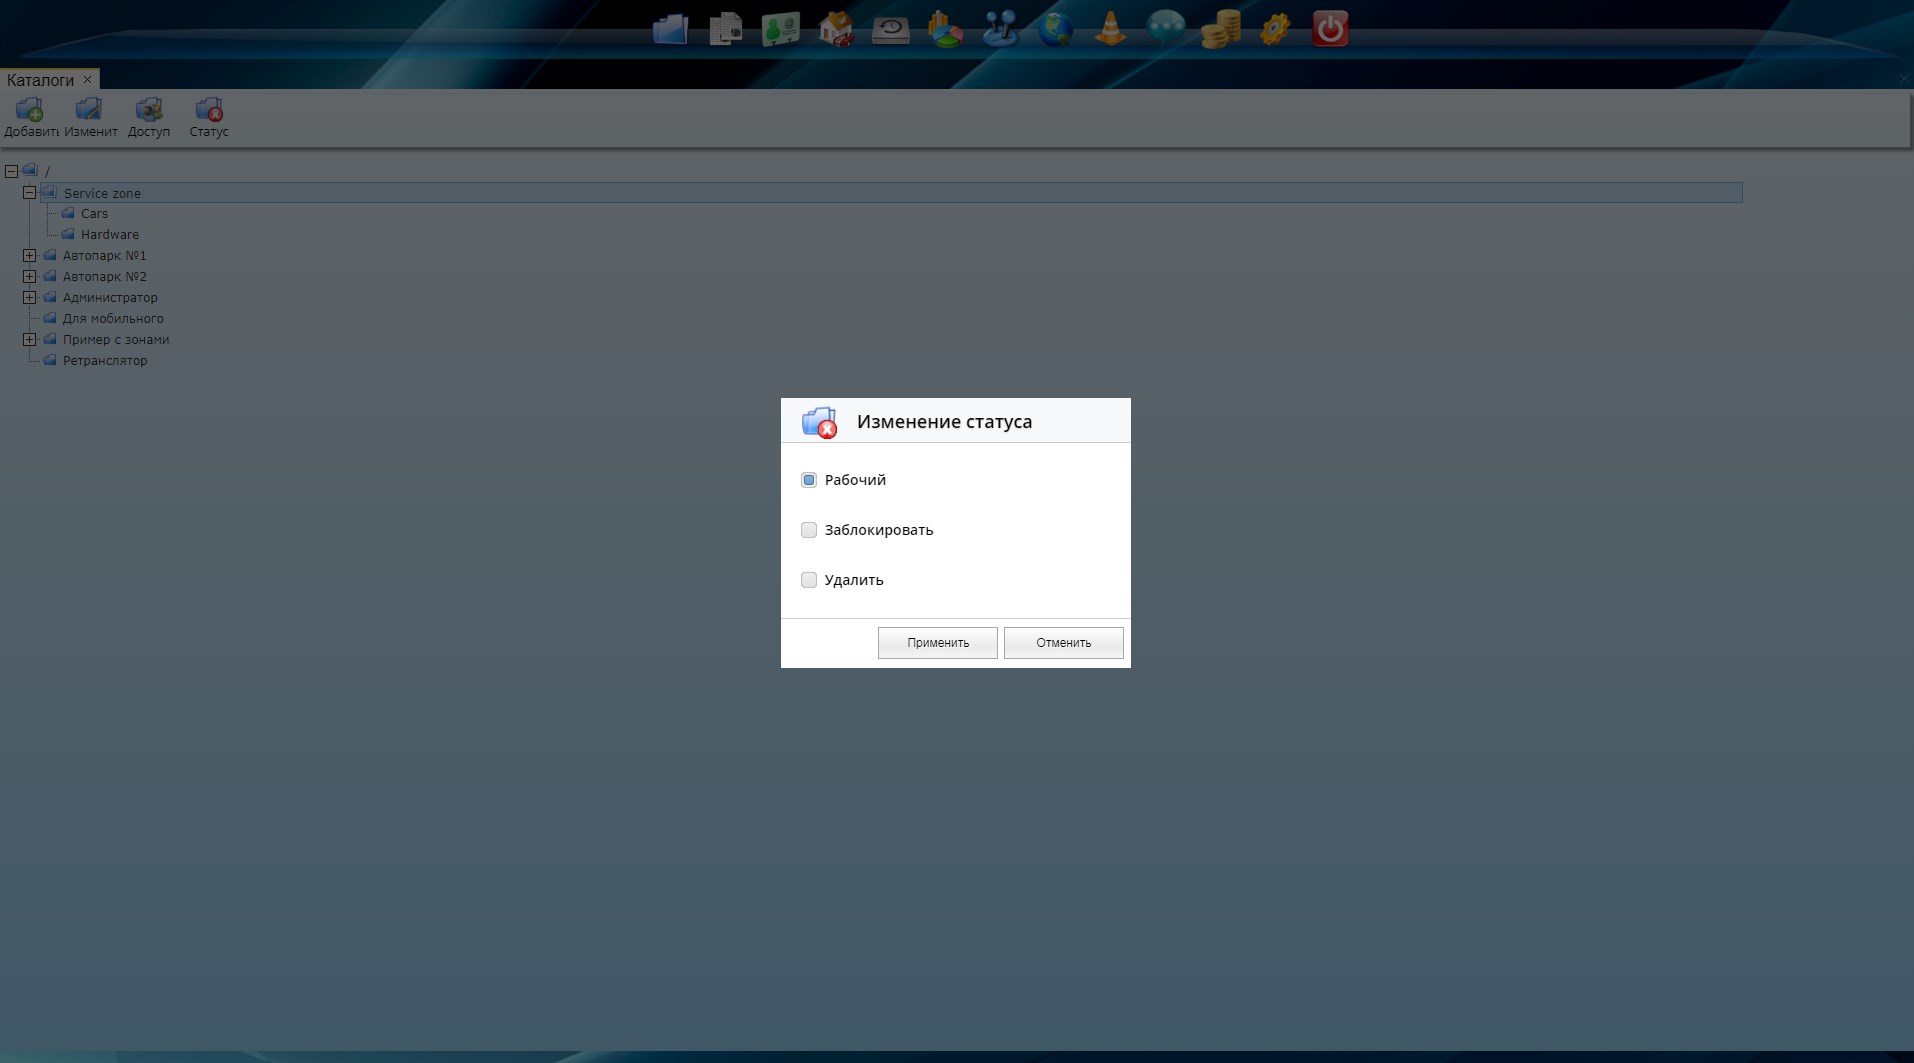Expand the Администратор tree node
Viewport: 1914px width, 1063px height.
tap(30, 297)
